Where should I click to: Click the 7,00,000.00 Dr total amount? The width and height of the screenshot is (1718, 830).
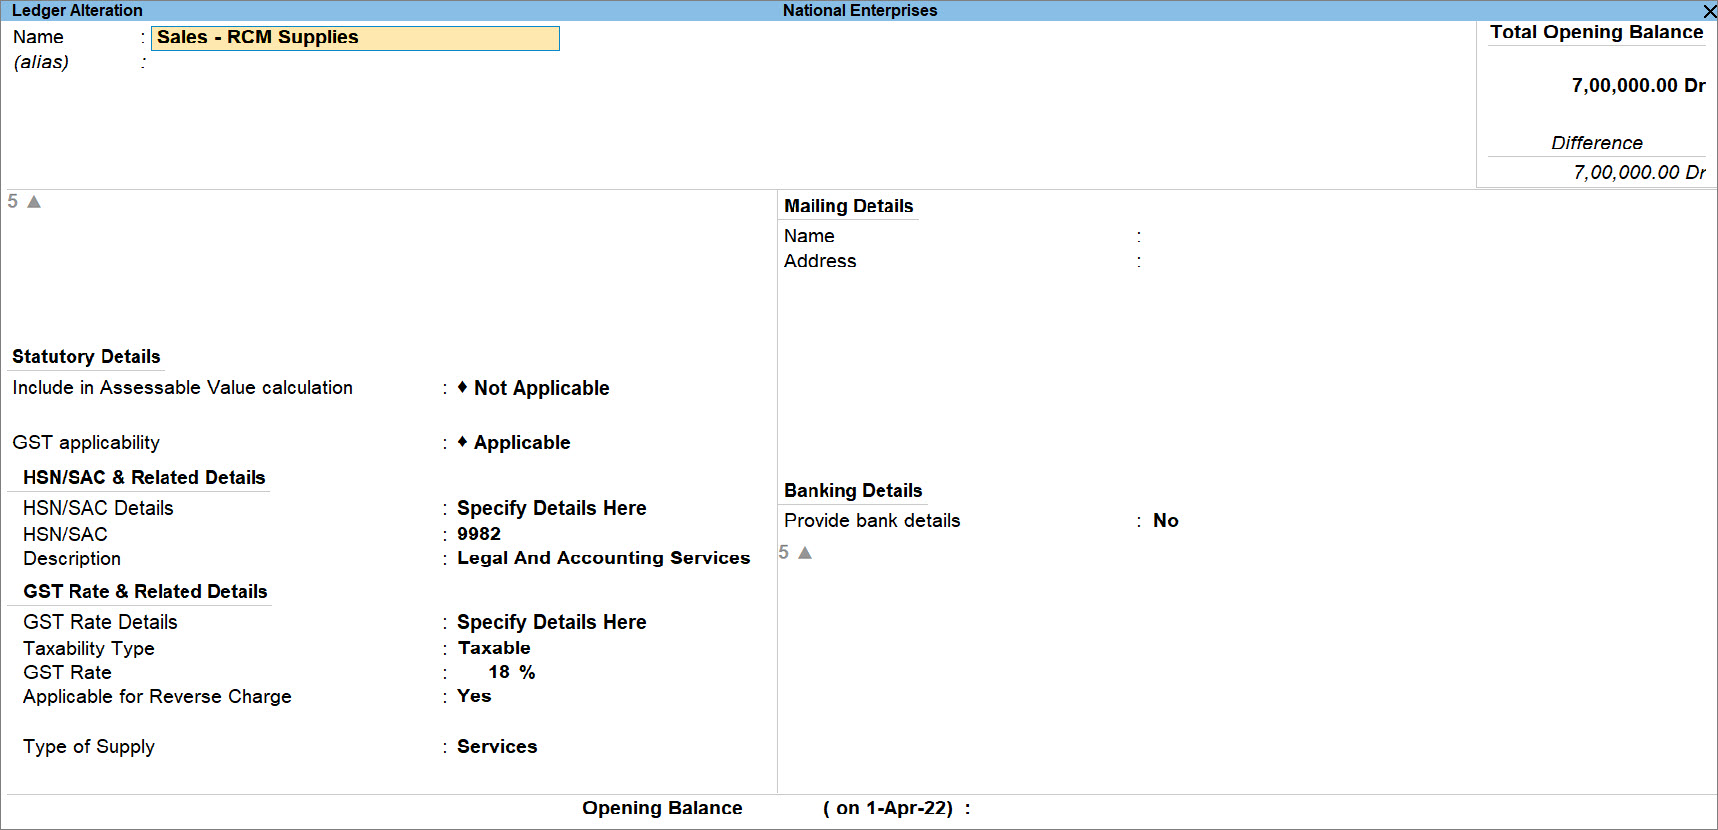pos(1639,86)
